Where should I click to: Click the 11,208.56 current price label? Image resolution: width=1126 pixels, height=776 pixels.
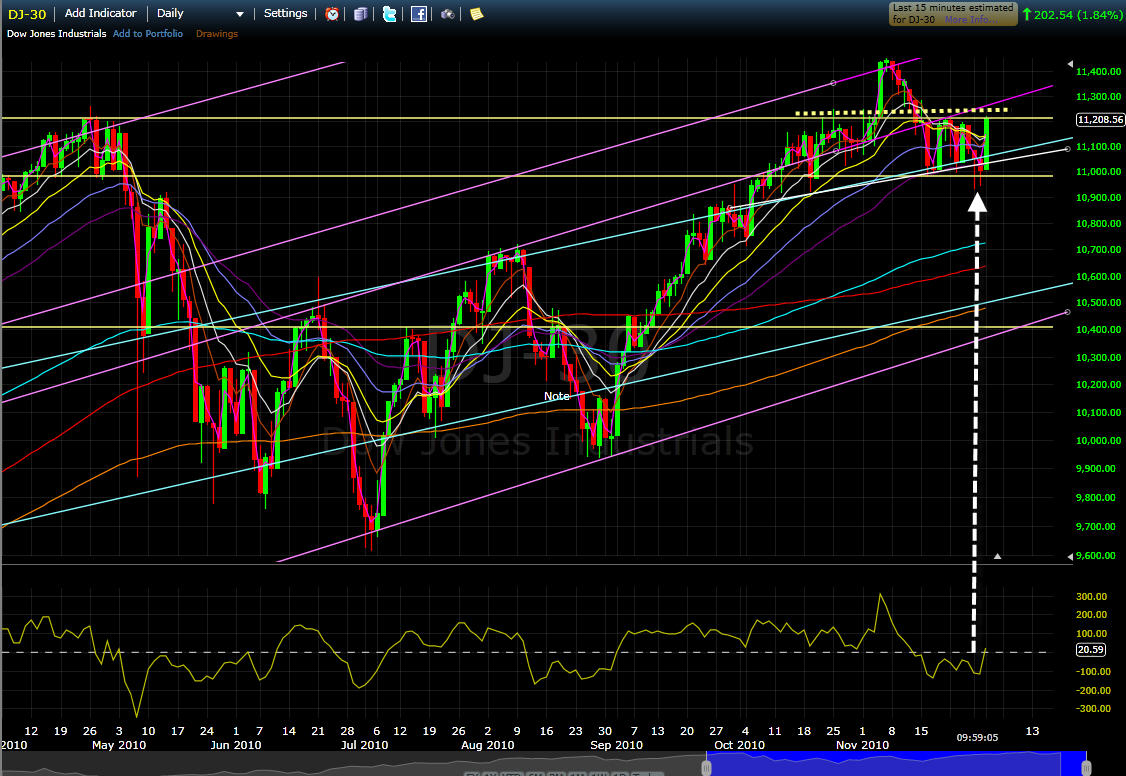(1100, 120)
